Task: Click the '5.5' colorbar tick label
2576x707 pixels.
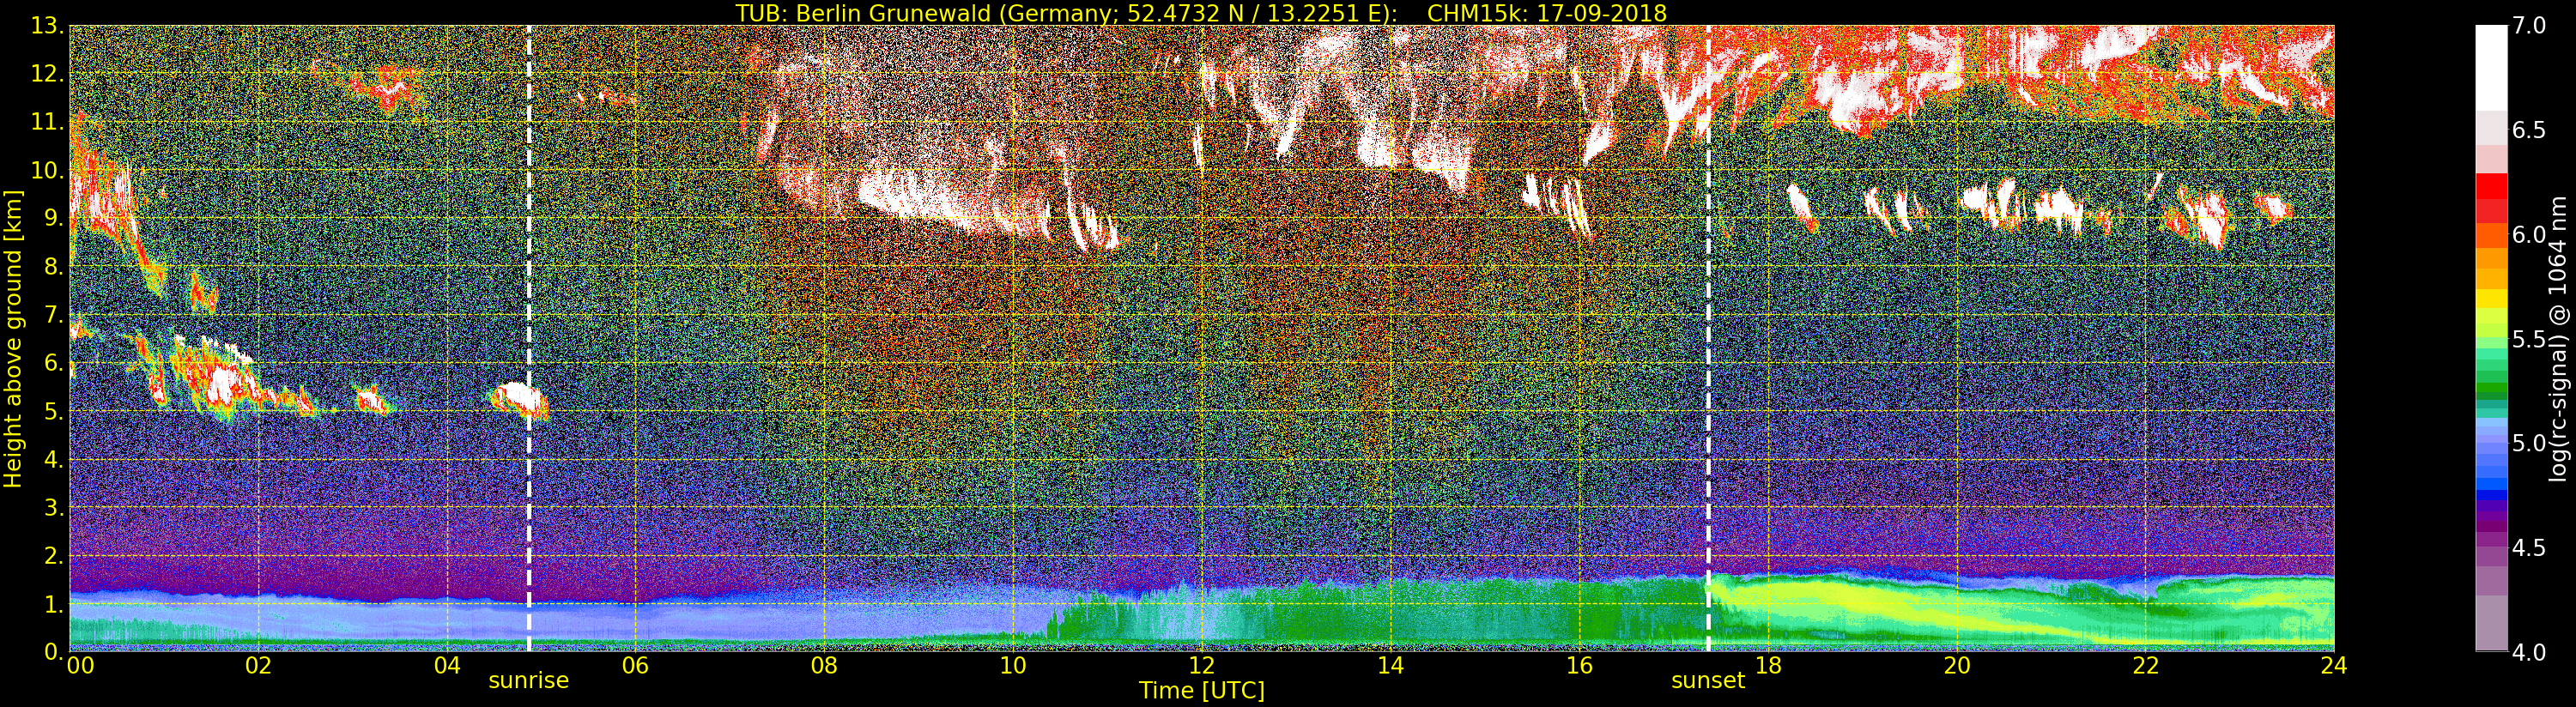Action: coord(2528,339)
